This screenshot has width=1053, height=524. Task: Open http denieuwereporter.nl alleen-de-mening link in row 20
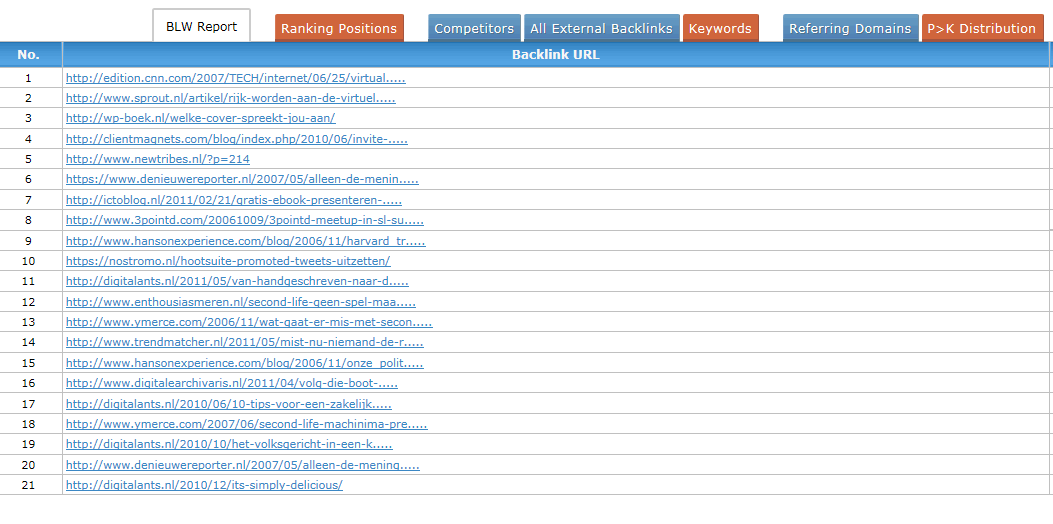tap(243, 464)
